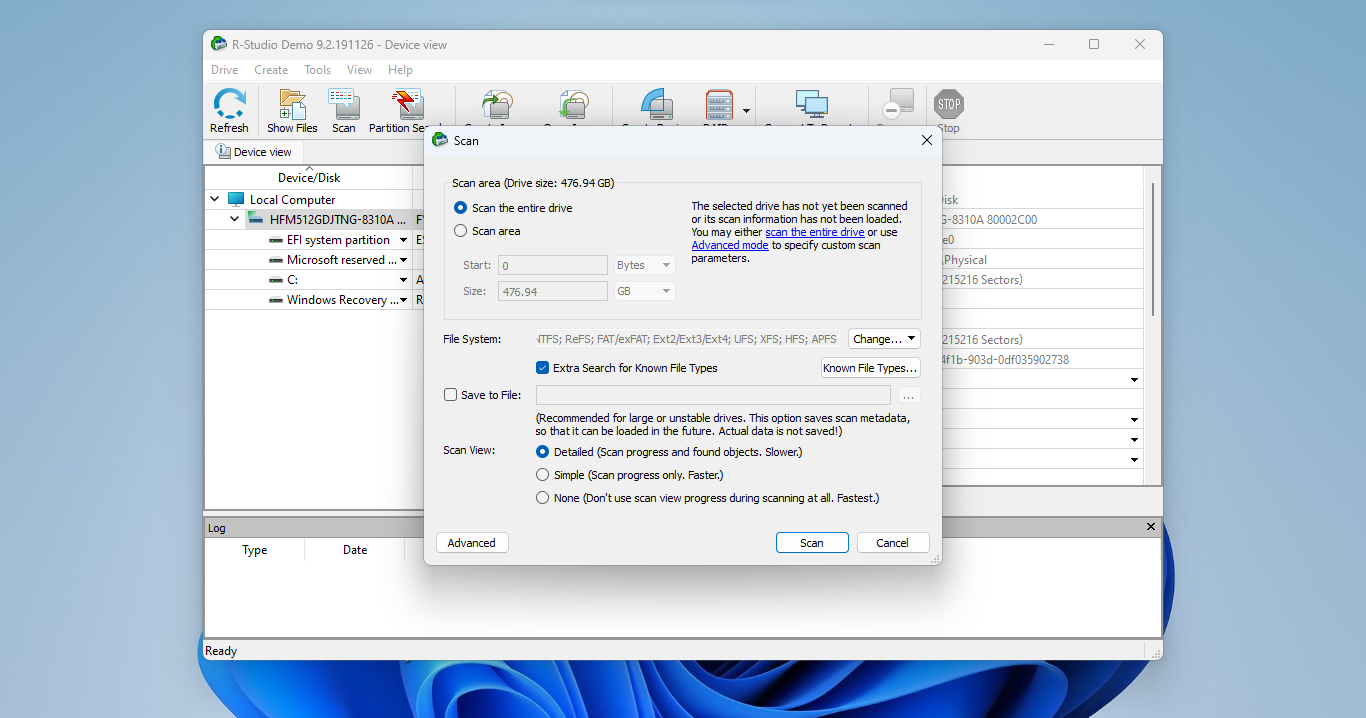This screenshot has width=1366, height=718.
Task: Switch to the Device view tab
Action: click(254, 152)
